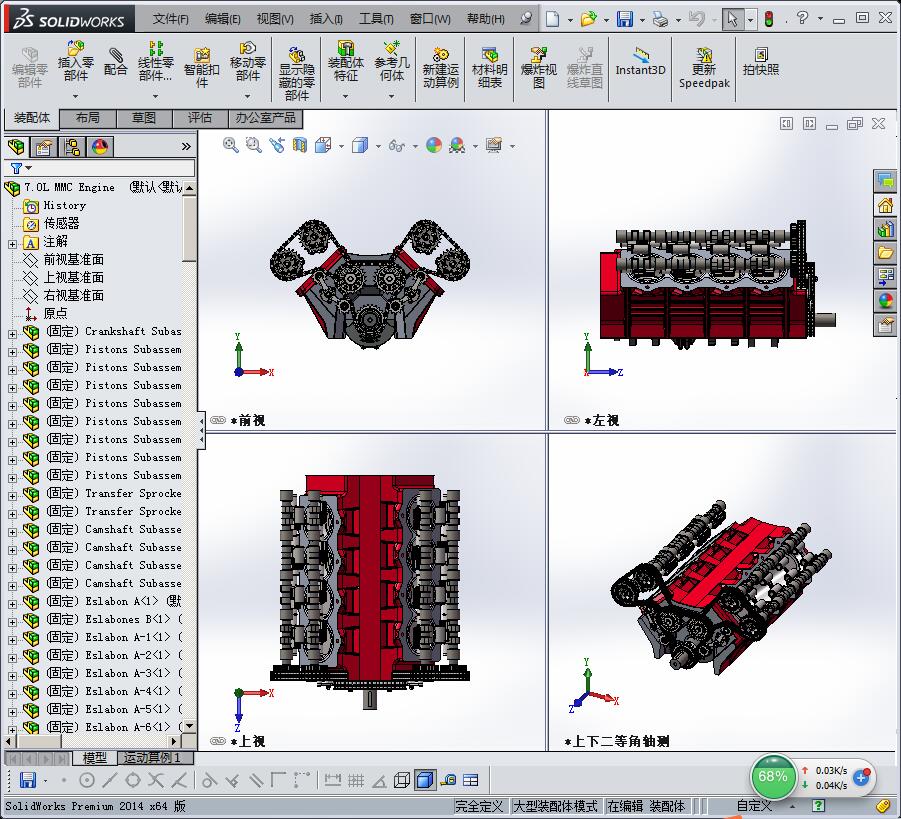Open the 工具(T) menu
The width and height of the screenshot is (901, 819).
[x=376, y=19]
